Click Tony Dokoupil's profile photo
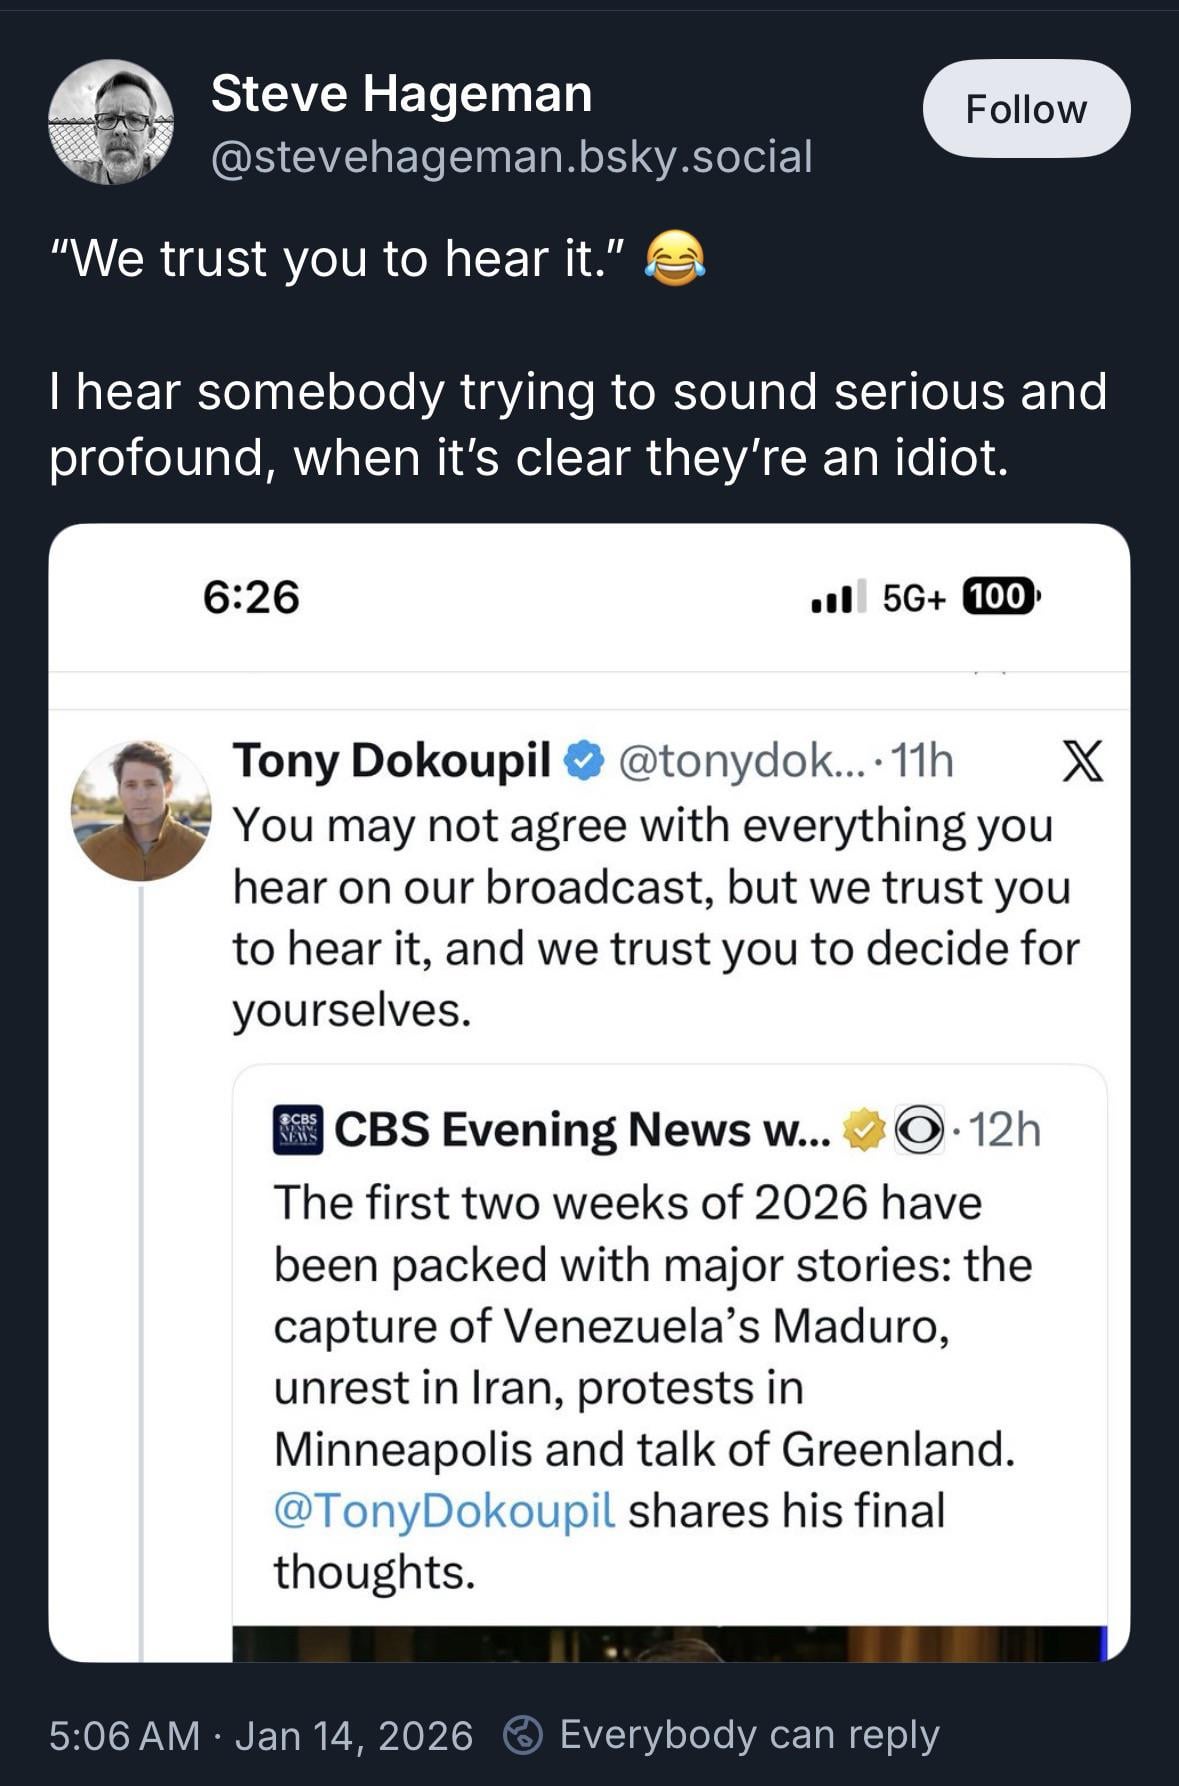 click(x=141, y=811)
